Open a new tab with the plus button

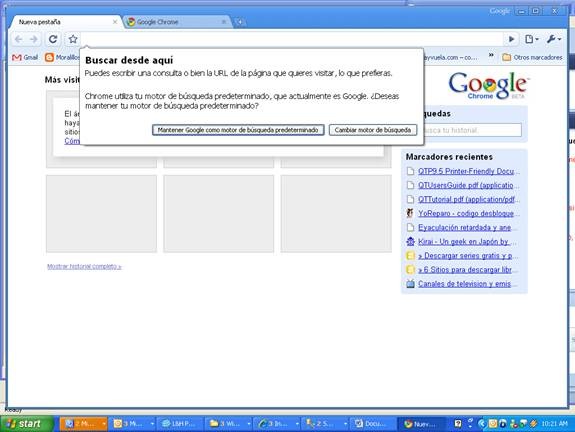click(239, 22)
